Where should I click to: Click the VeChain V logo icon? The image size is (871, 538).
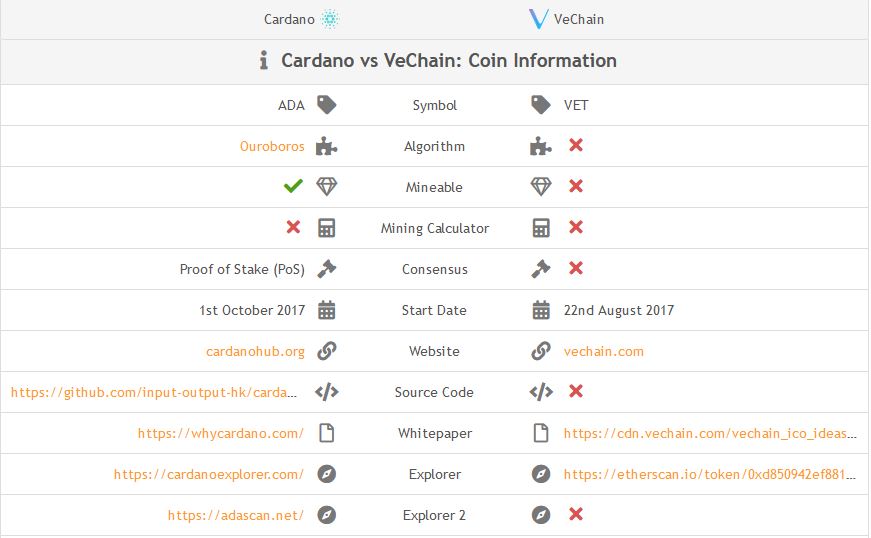(538, 19)
